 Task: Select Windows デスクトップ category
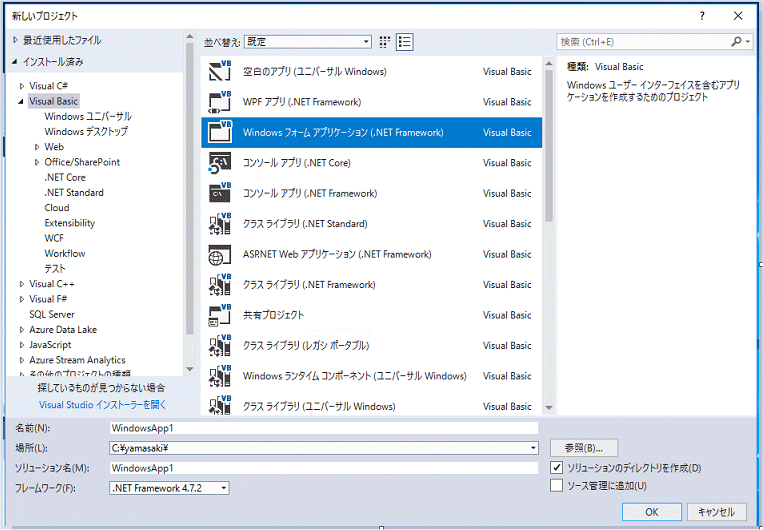coord(86,131)
